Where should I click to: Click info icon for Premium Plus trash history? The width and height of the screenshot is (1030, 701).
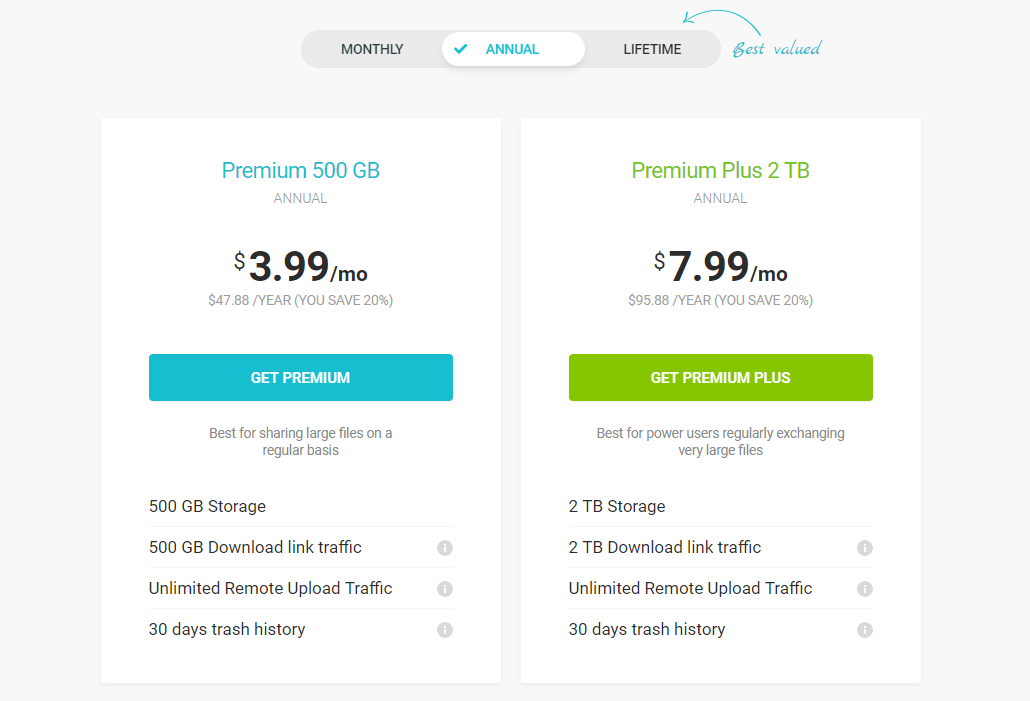[865, 630]
